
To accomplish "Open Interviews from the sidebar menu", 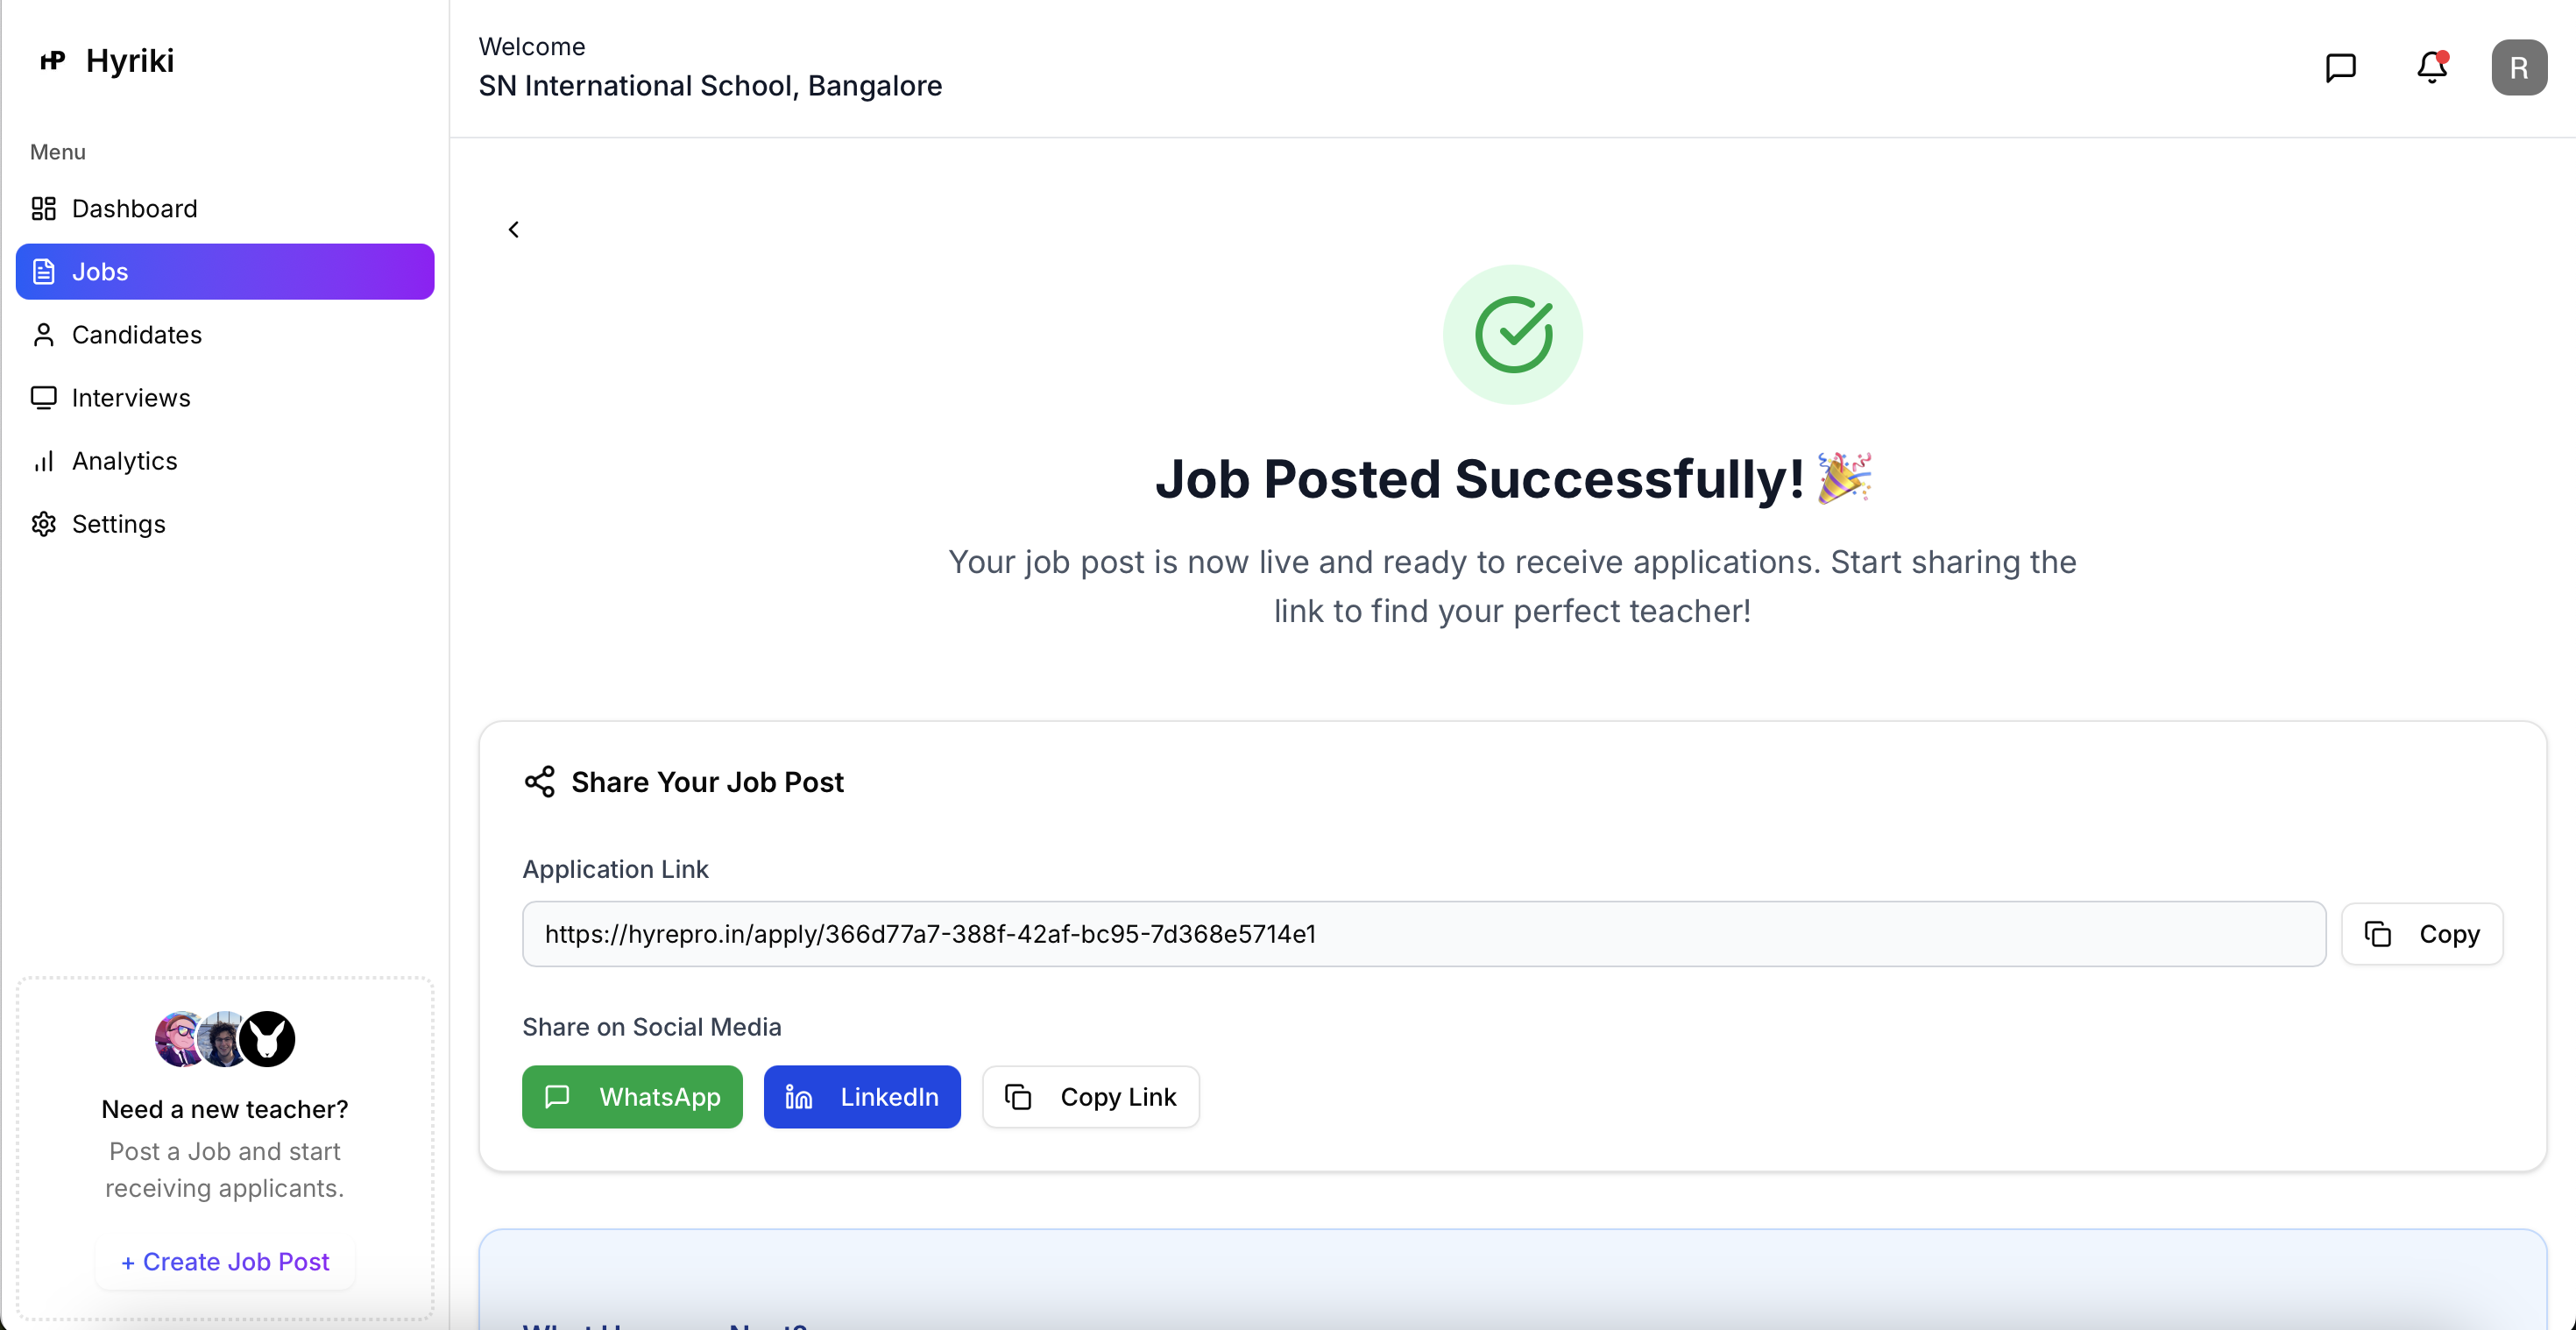I will click(x=131, y=397).
